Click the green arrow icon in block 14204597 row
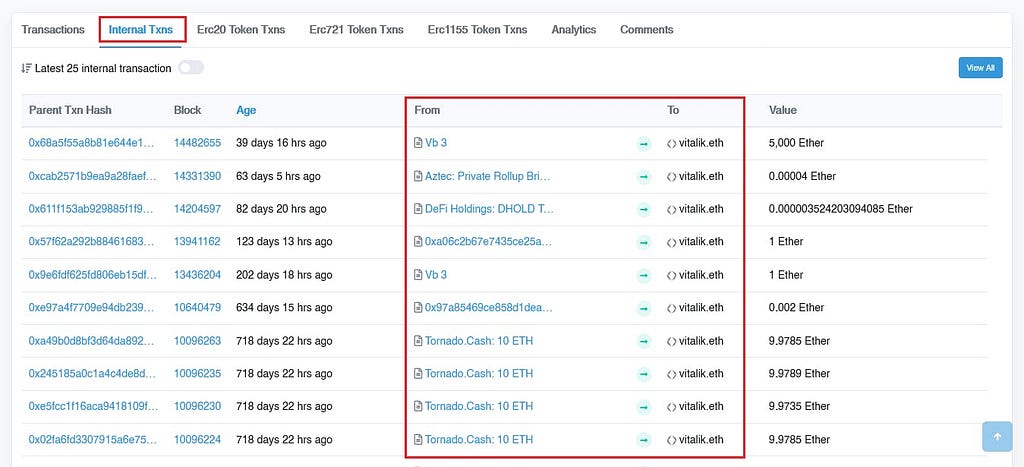Image resolution: width=1024 pixels, height=467 pixels. [644, 210]
